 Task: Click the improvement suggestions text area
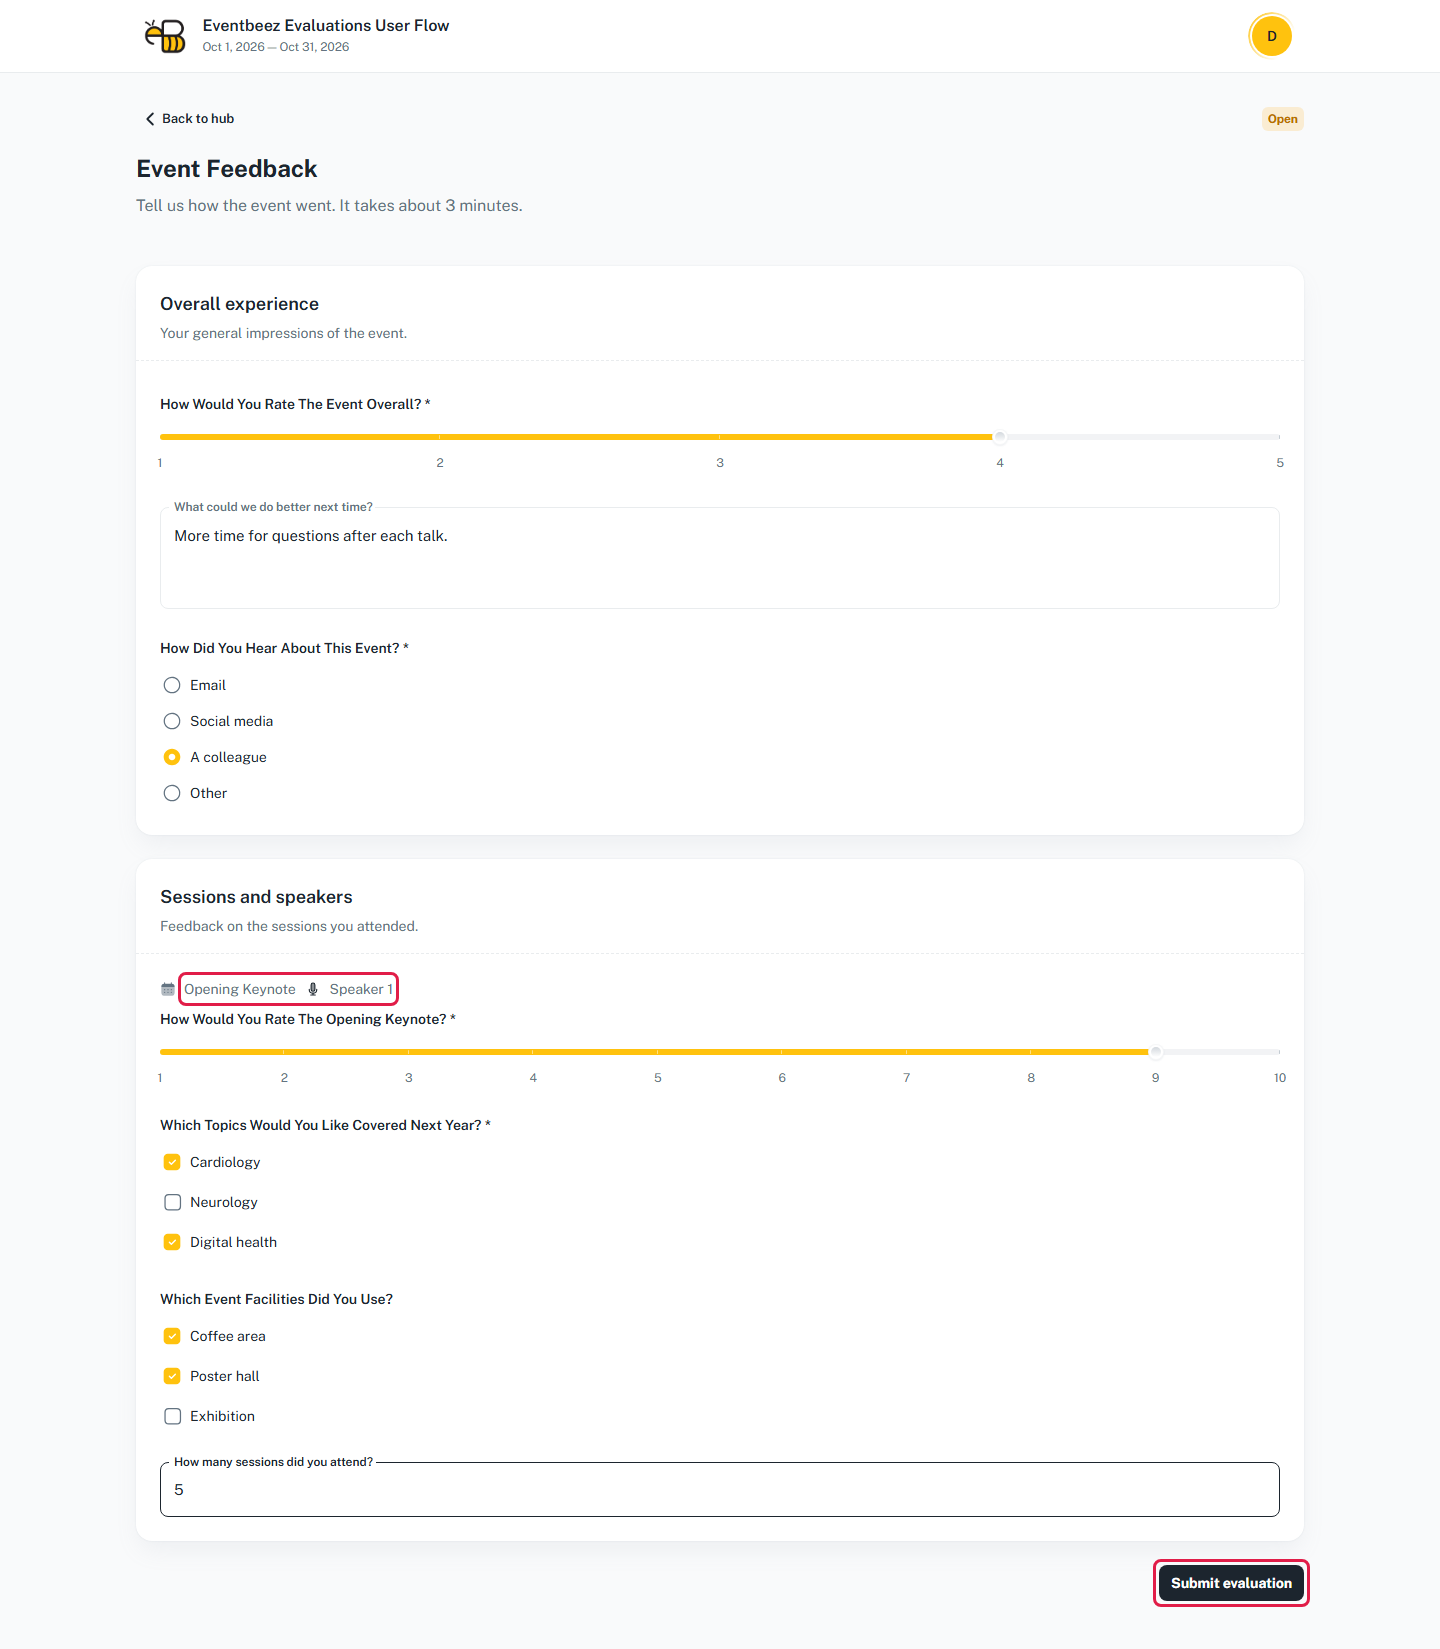point(720,558)
